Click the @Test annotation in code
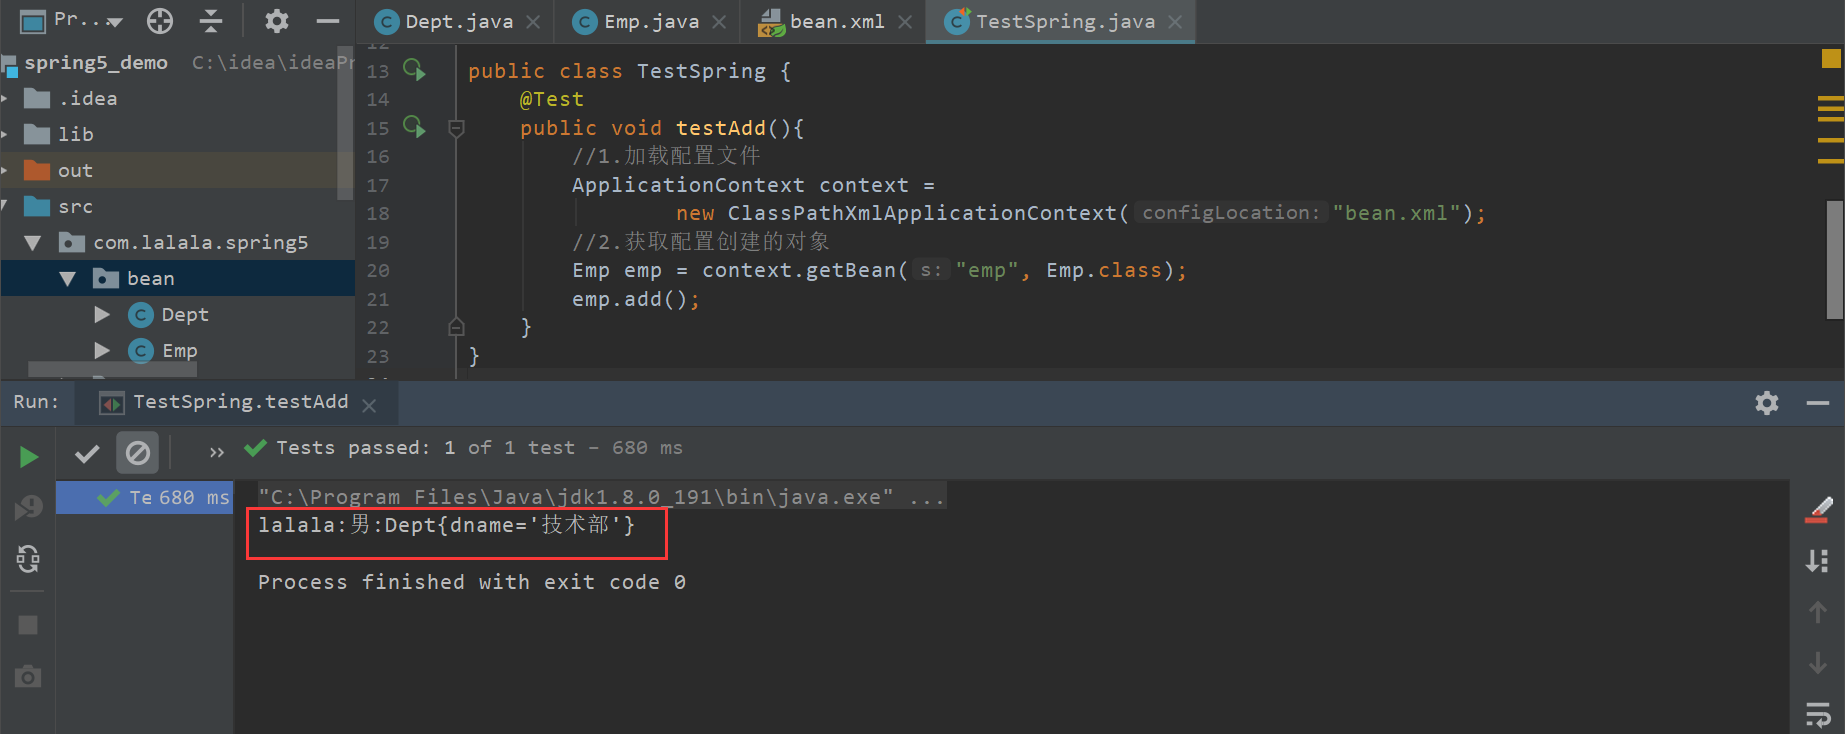The image size is (1845, 734). pyautogui.click(x=551, y=99)
